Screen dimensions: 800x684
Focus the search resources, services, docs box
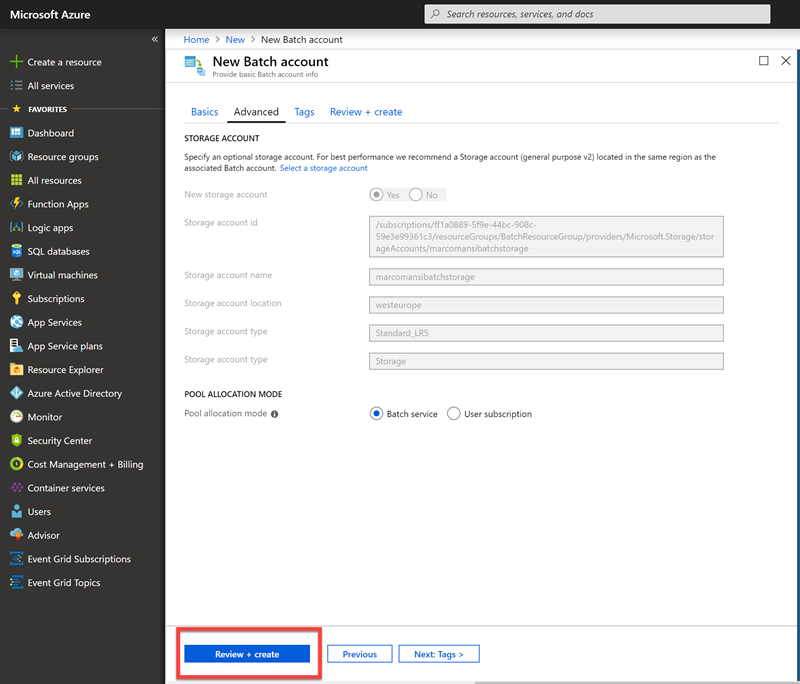pos(597,14)
